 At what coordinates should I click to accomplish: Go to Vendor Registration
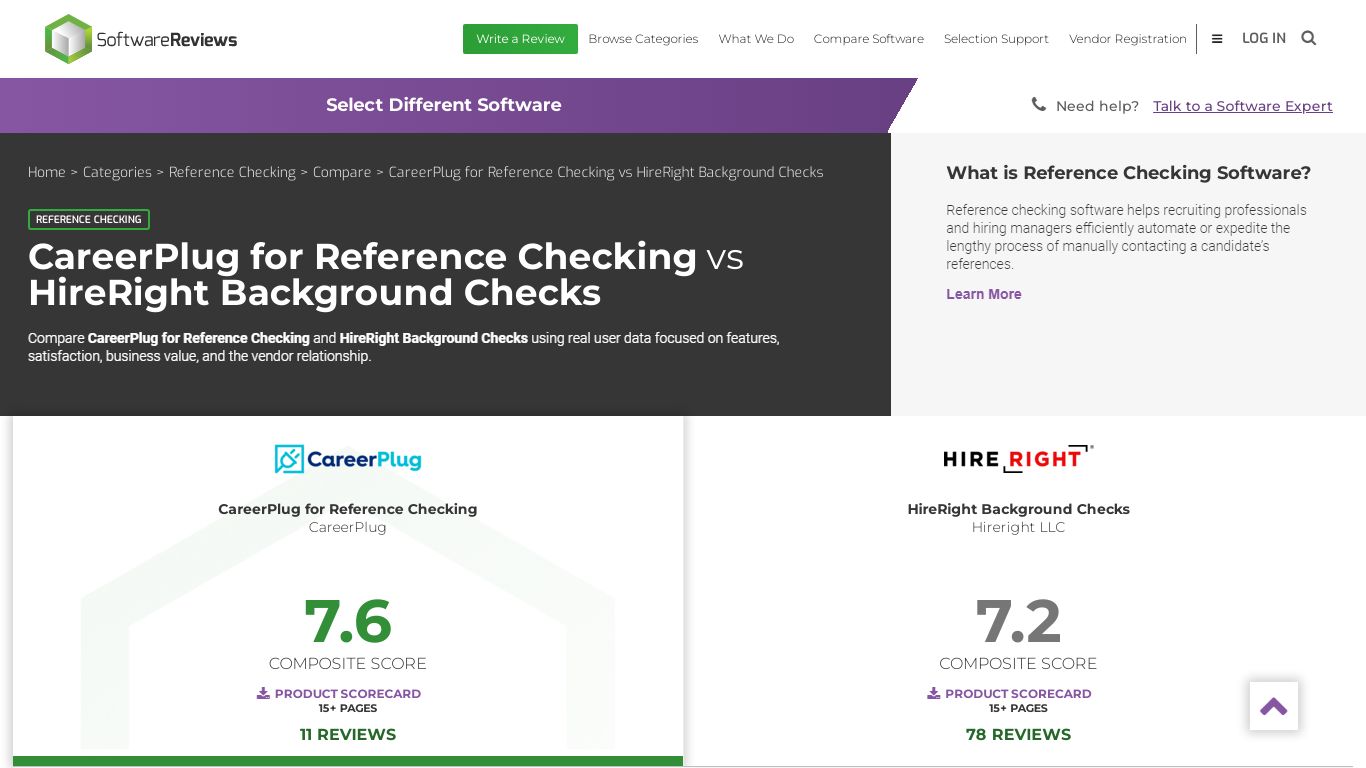(1128, 39)
